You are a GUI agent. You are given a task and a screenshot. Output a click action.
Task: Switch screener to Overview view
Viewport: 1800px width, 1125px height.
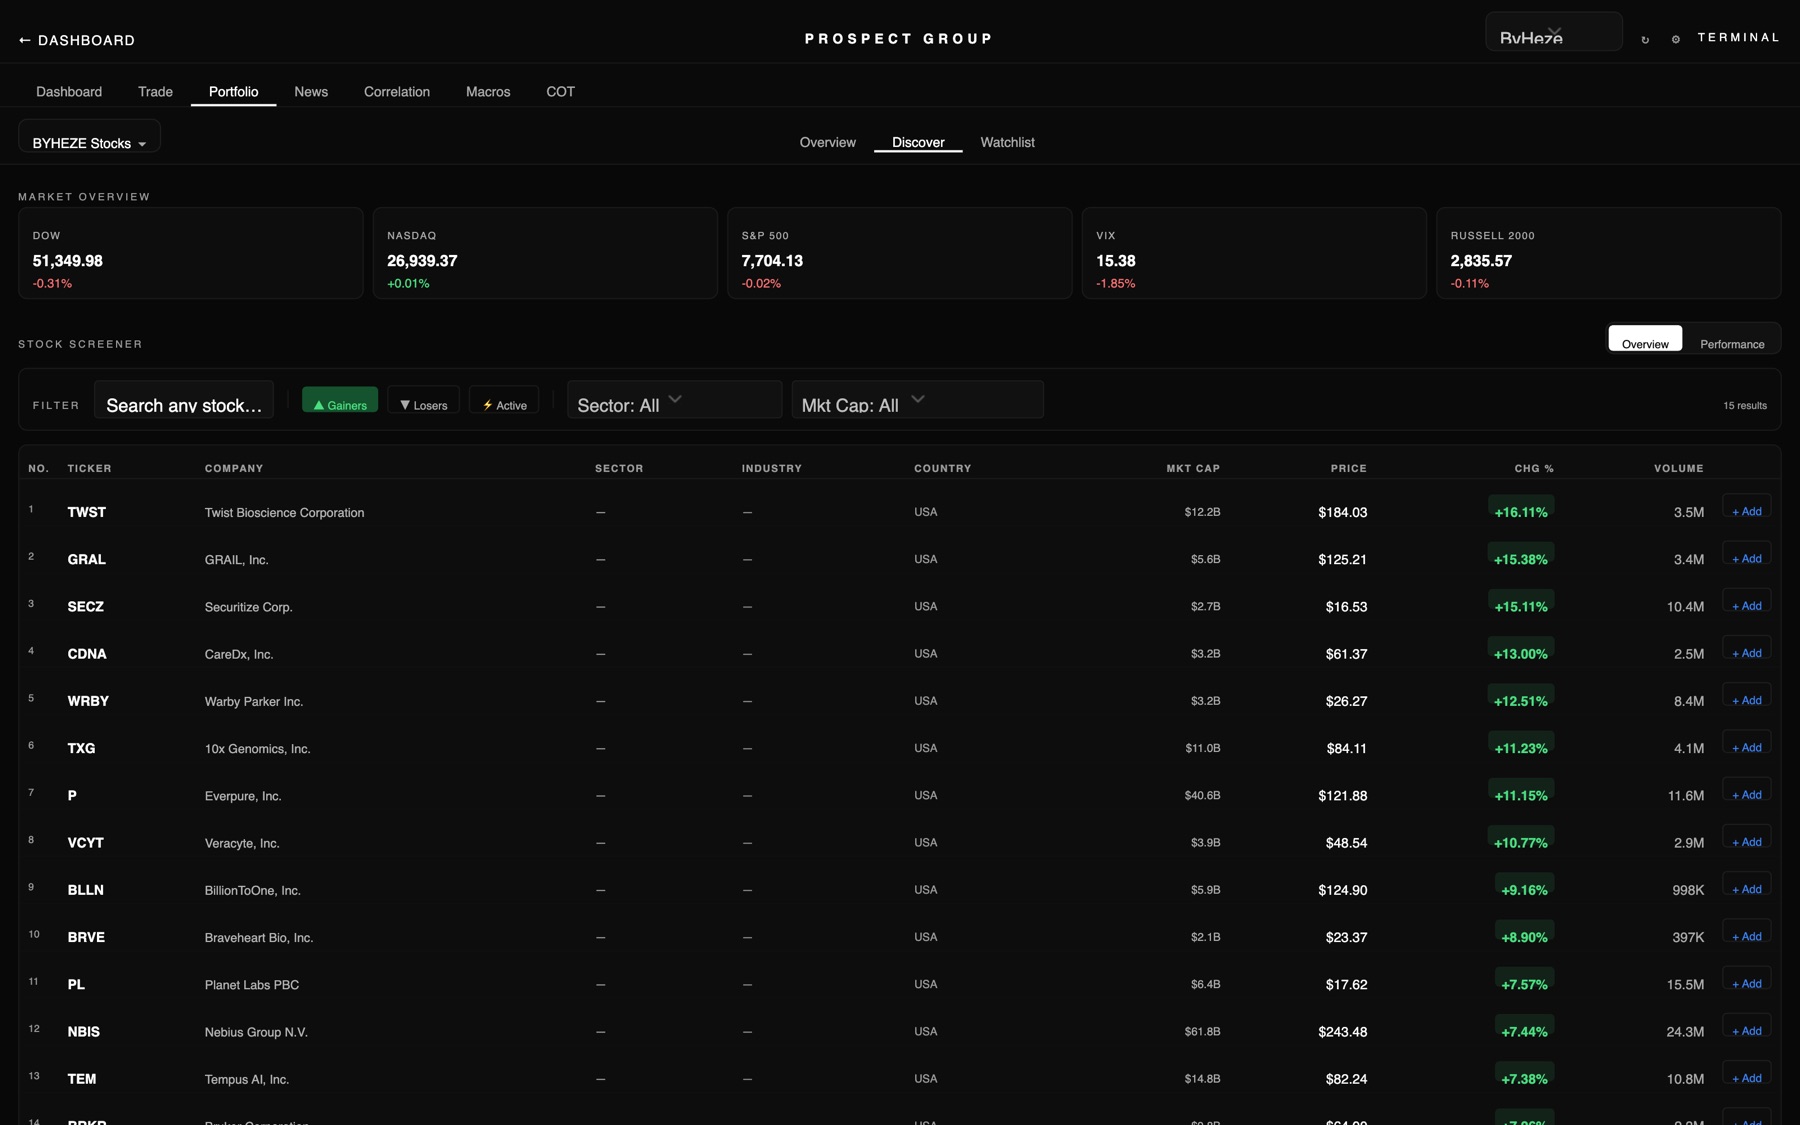1645,338
